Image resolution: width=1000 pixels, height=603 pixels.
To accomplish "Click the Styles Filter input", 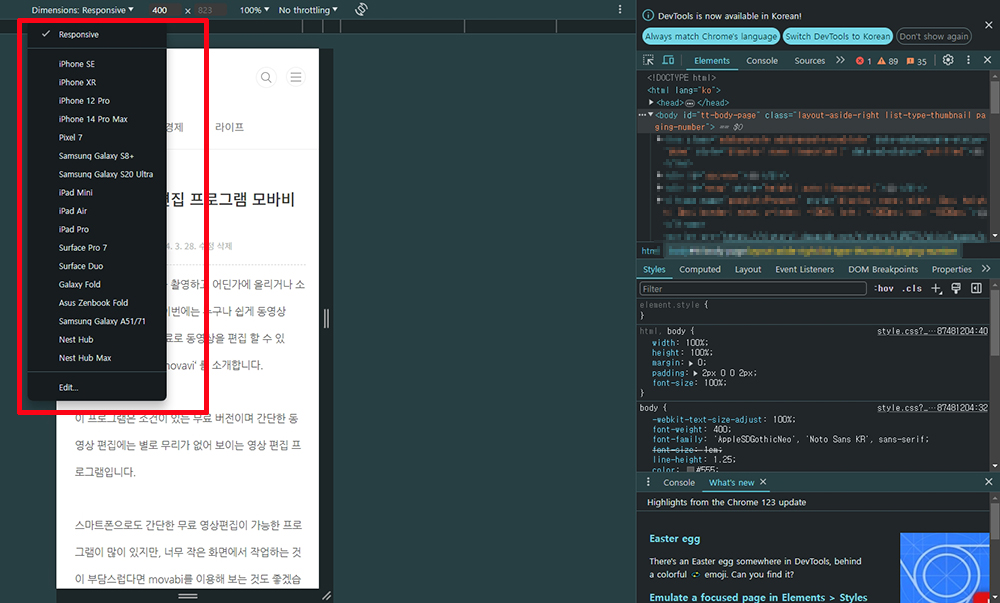I will click(753, 289).
